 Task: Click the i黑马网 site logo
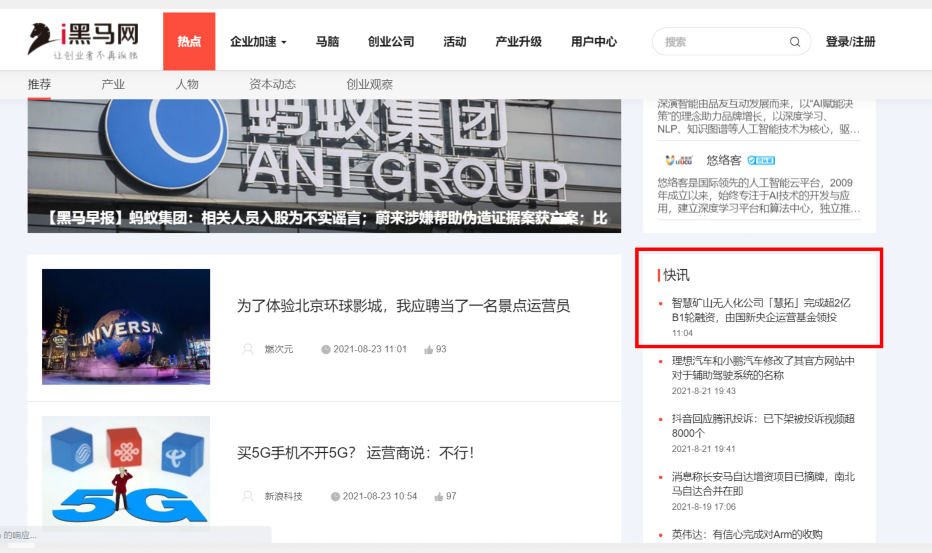(83, 40)
